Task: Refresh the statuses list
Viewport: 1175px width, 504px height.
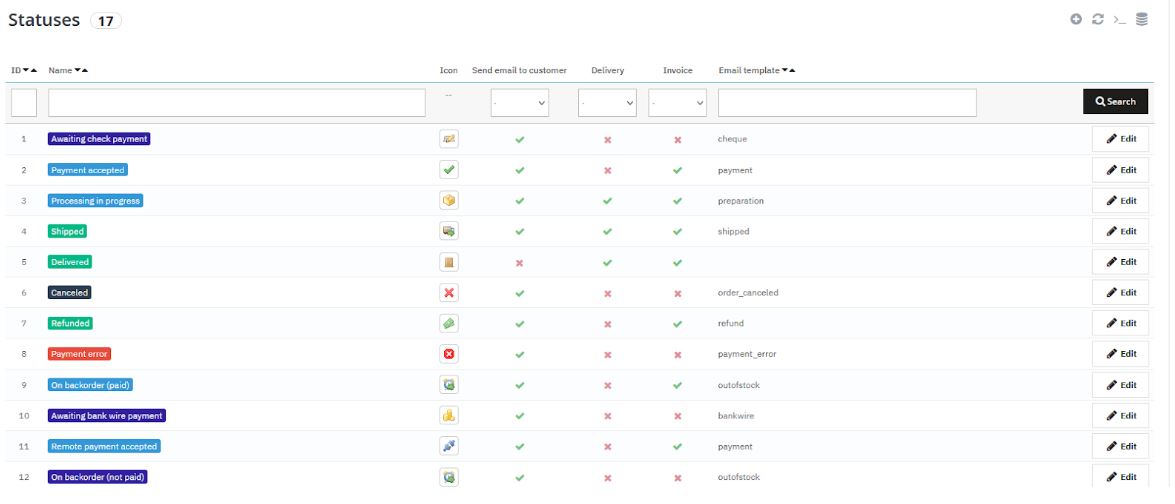Action: click(1098, 19)
